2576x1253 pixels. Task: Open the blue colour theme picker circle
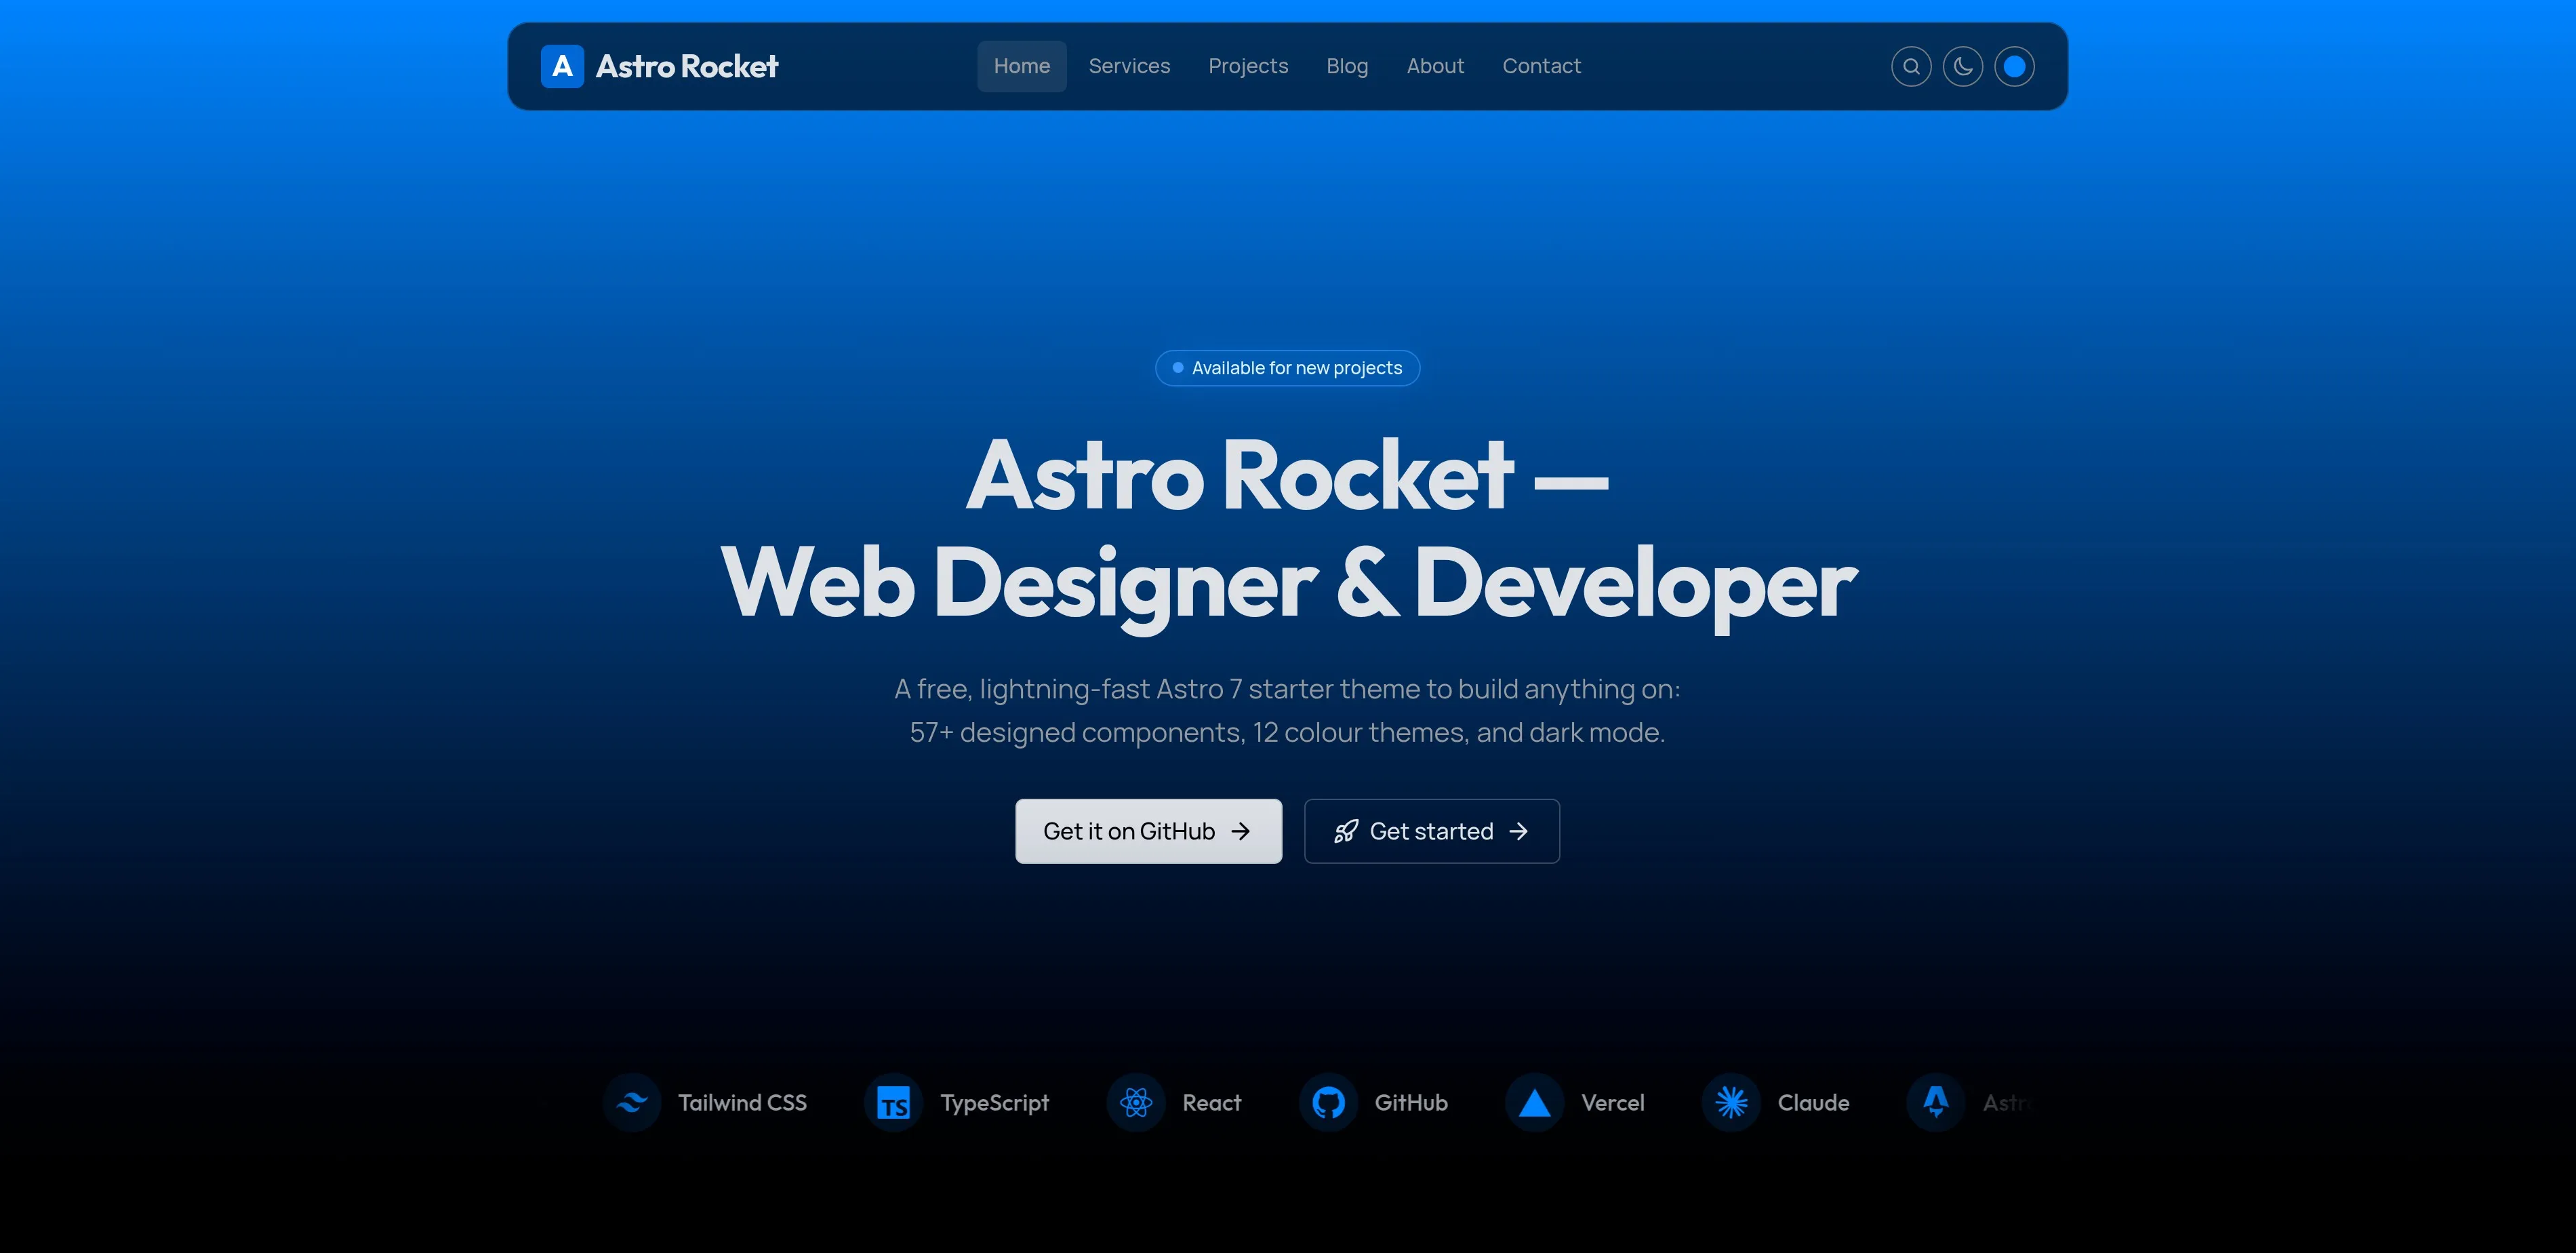pyautogui.click(x=2015, y=67)
